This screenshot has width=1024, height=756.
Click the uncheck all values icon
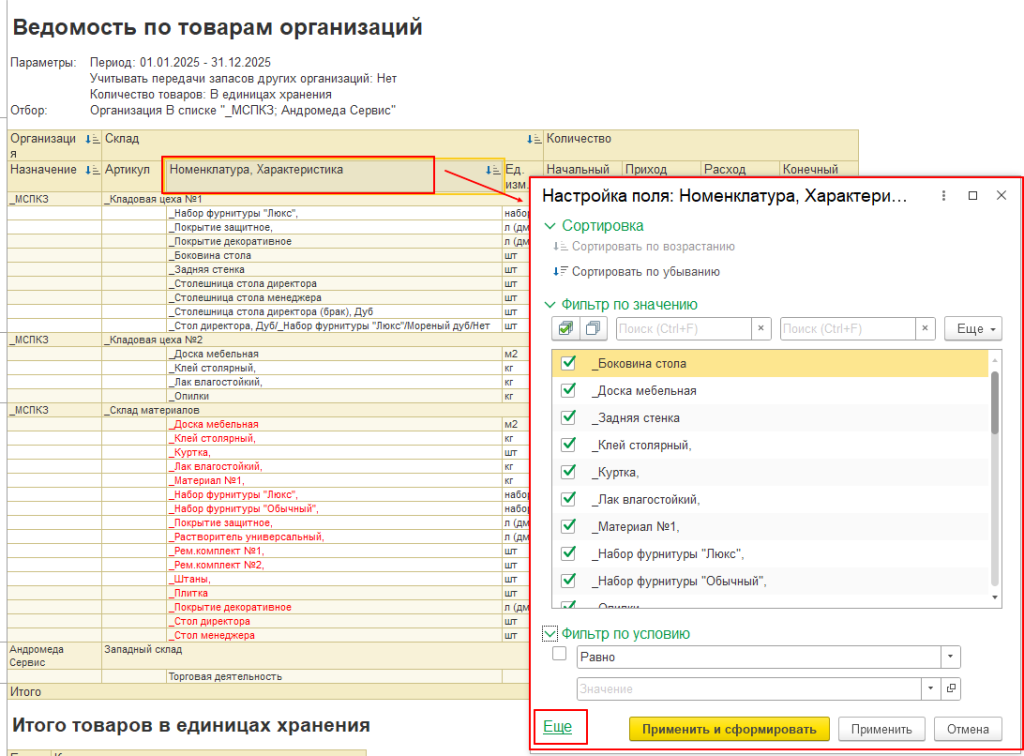[592, 328]
